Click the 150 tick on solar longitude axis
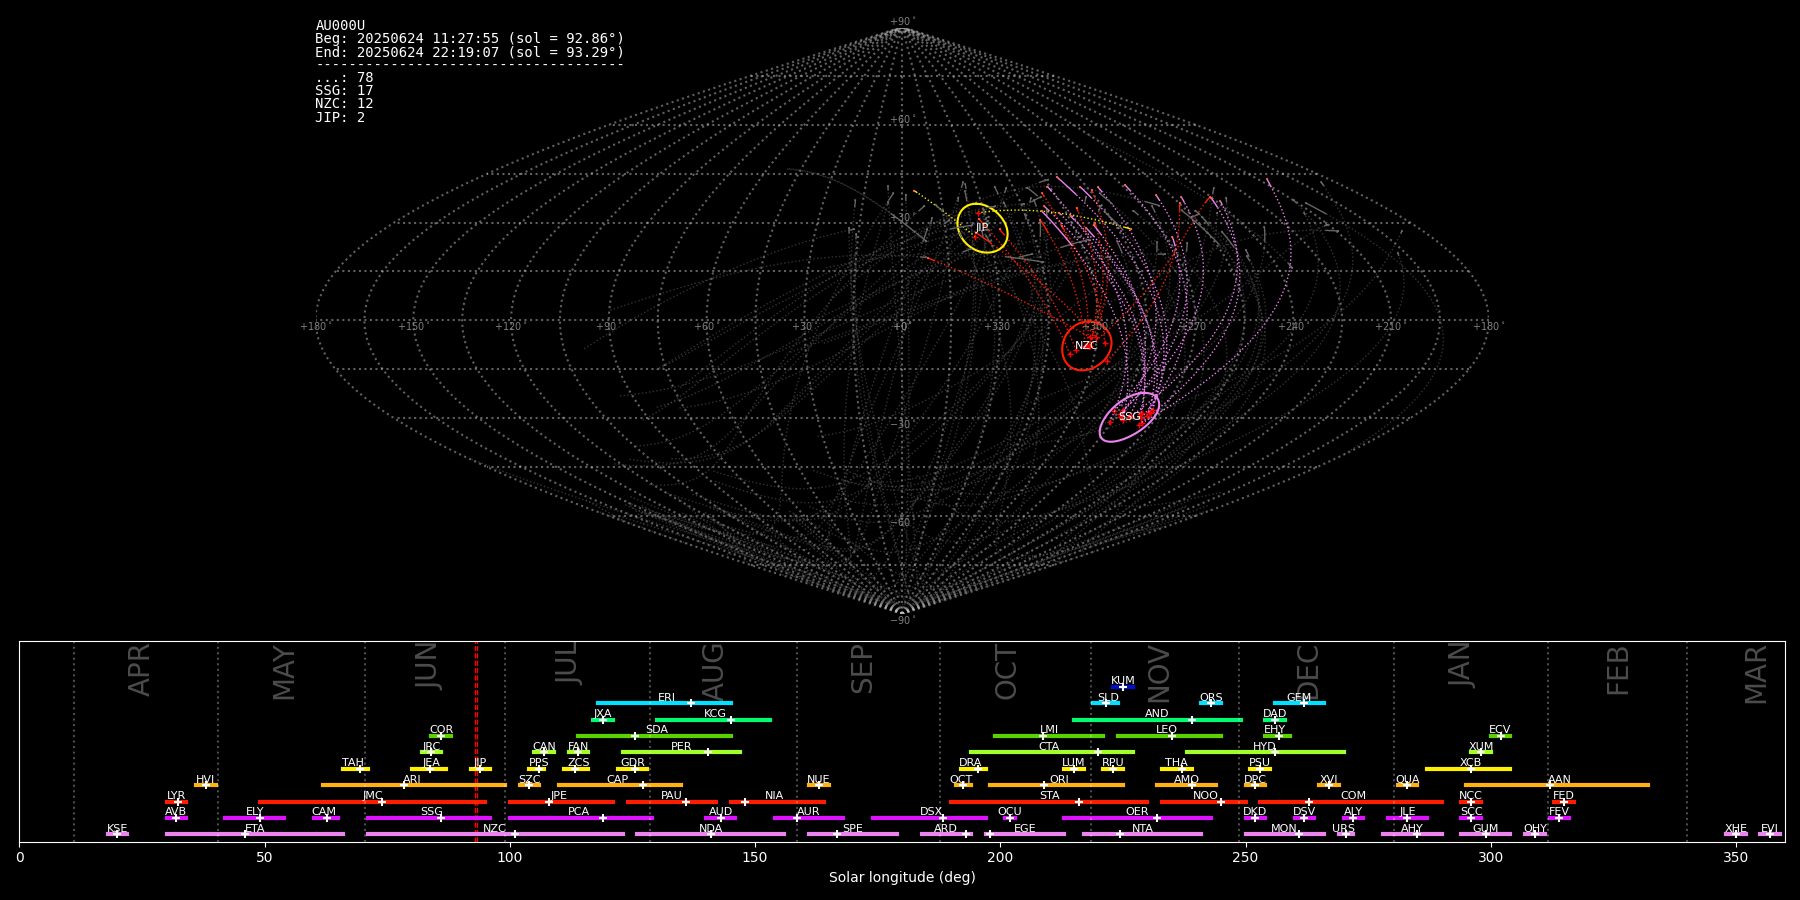This screenshot has height=900, width=1800. pyautogui.click(x=755, y=857)
